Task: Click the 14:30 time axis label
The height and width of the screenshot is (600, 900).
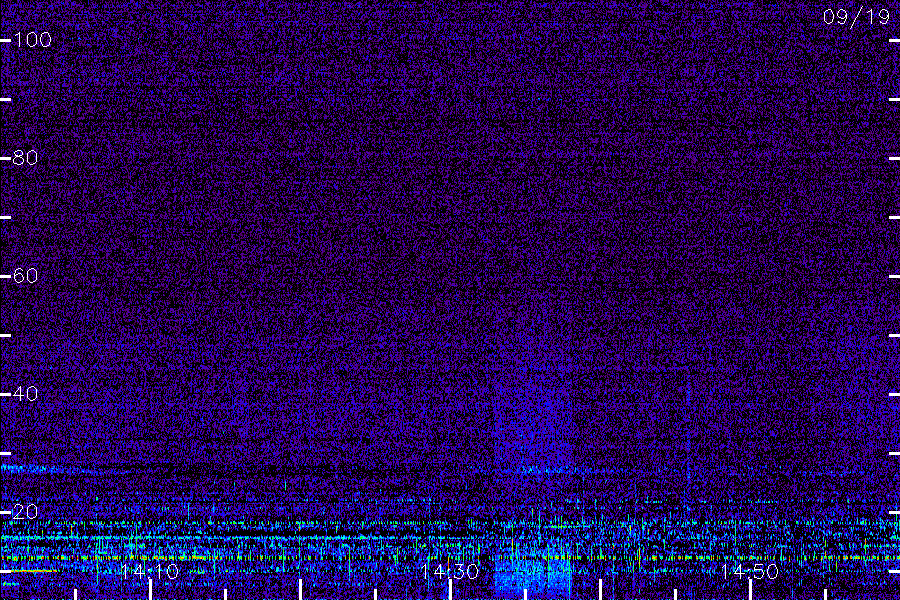Action: point(449,571)
